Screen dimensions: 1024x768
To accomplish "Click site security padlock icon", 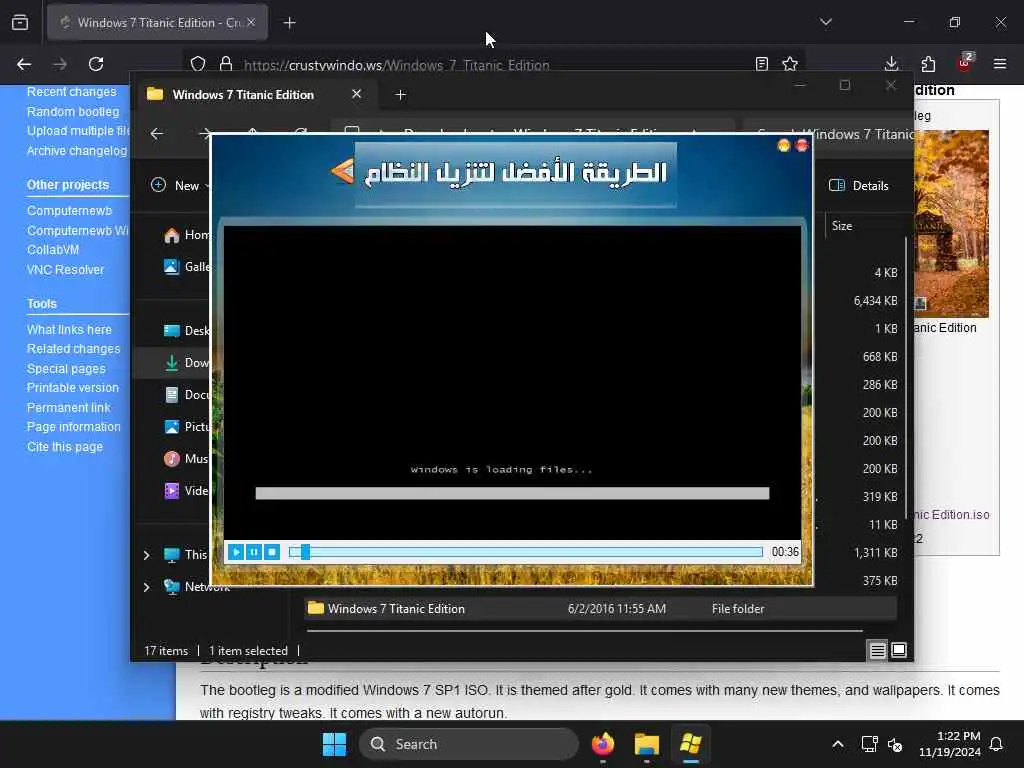I will [226, 64].
